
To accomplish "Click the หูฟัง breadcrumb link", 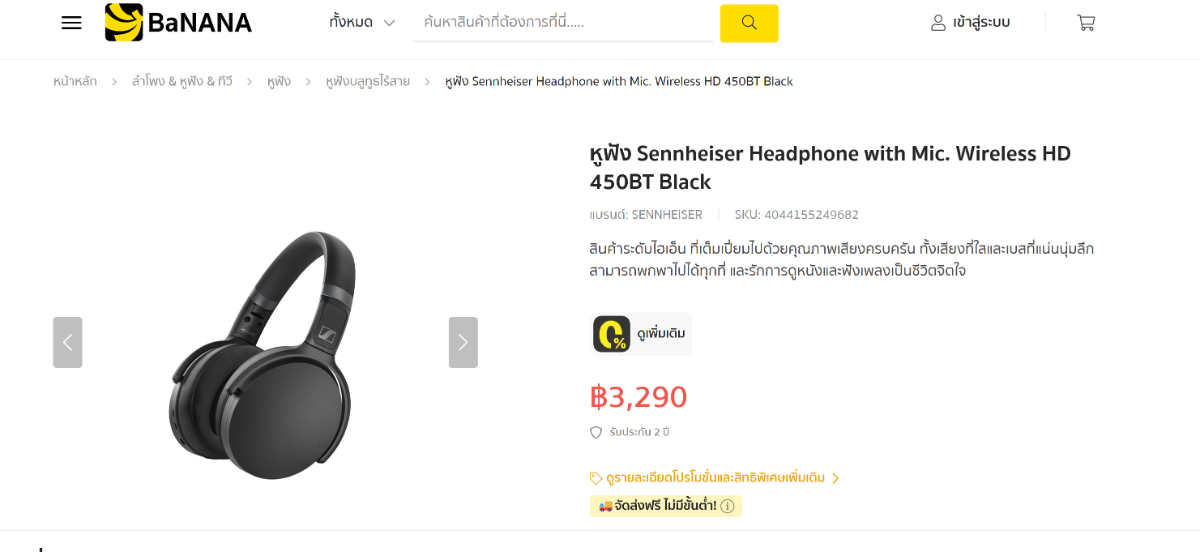I will [x=279, y=81].
